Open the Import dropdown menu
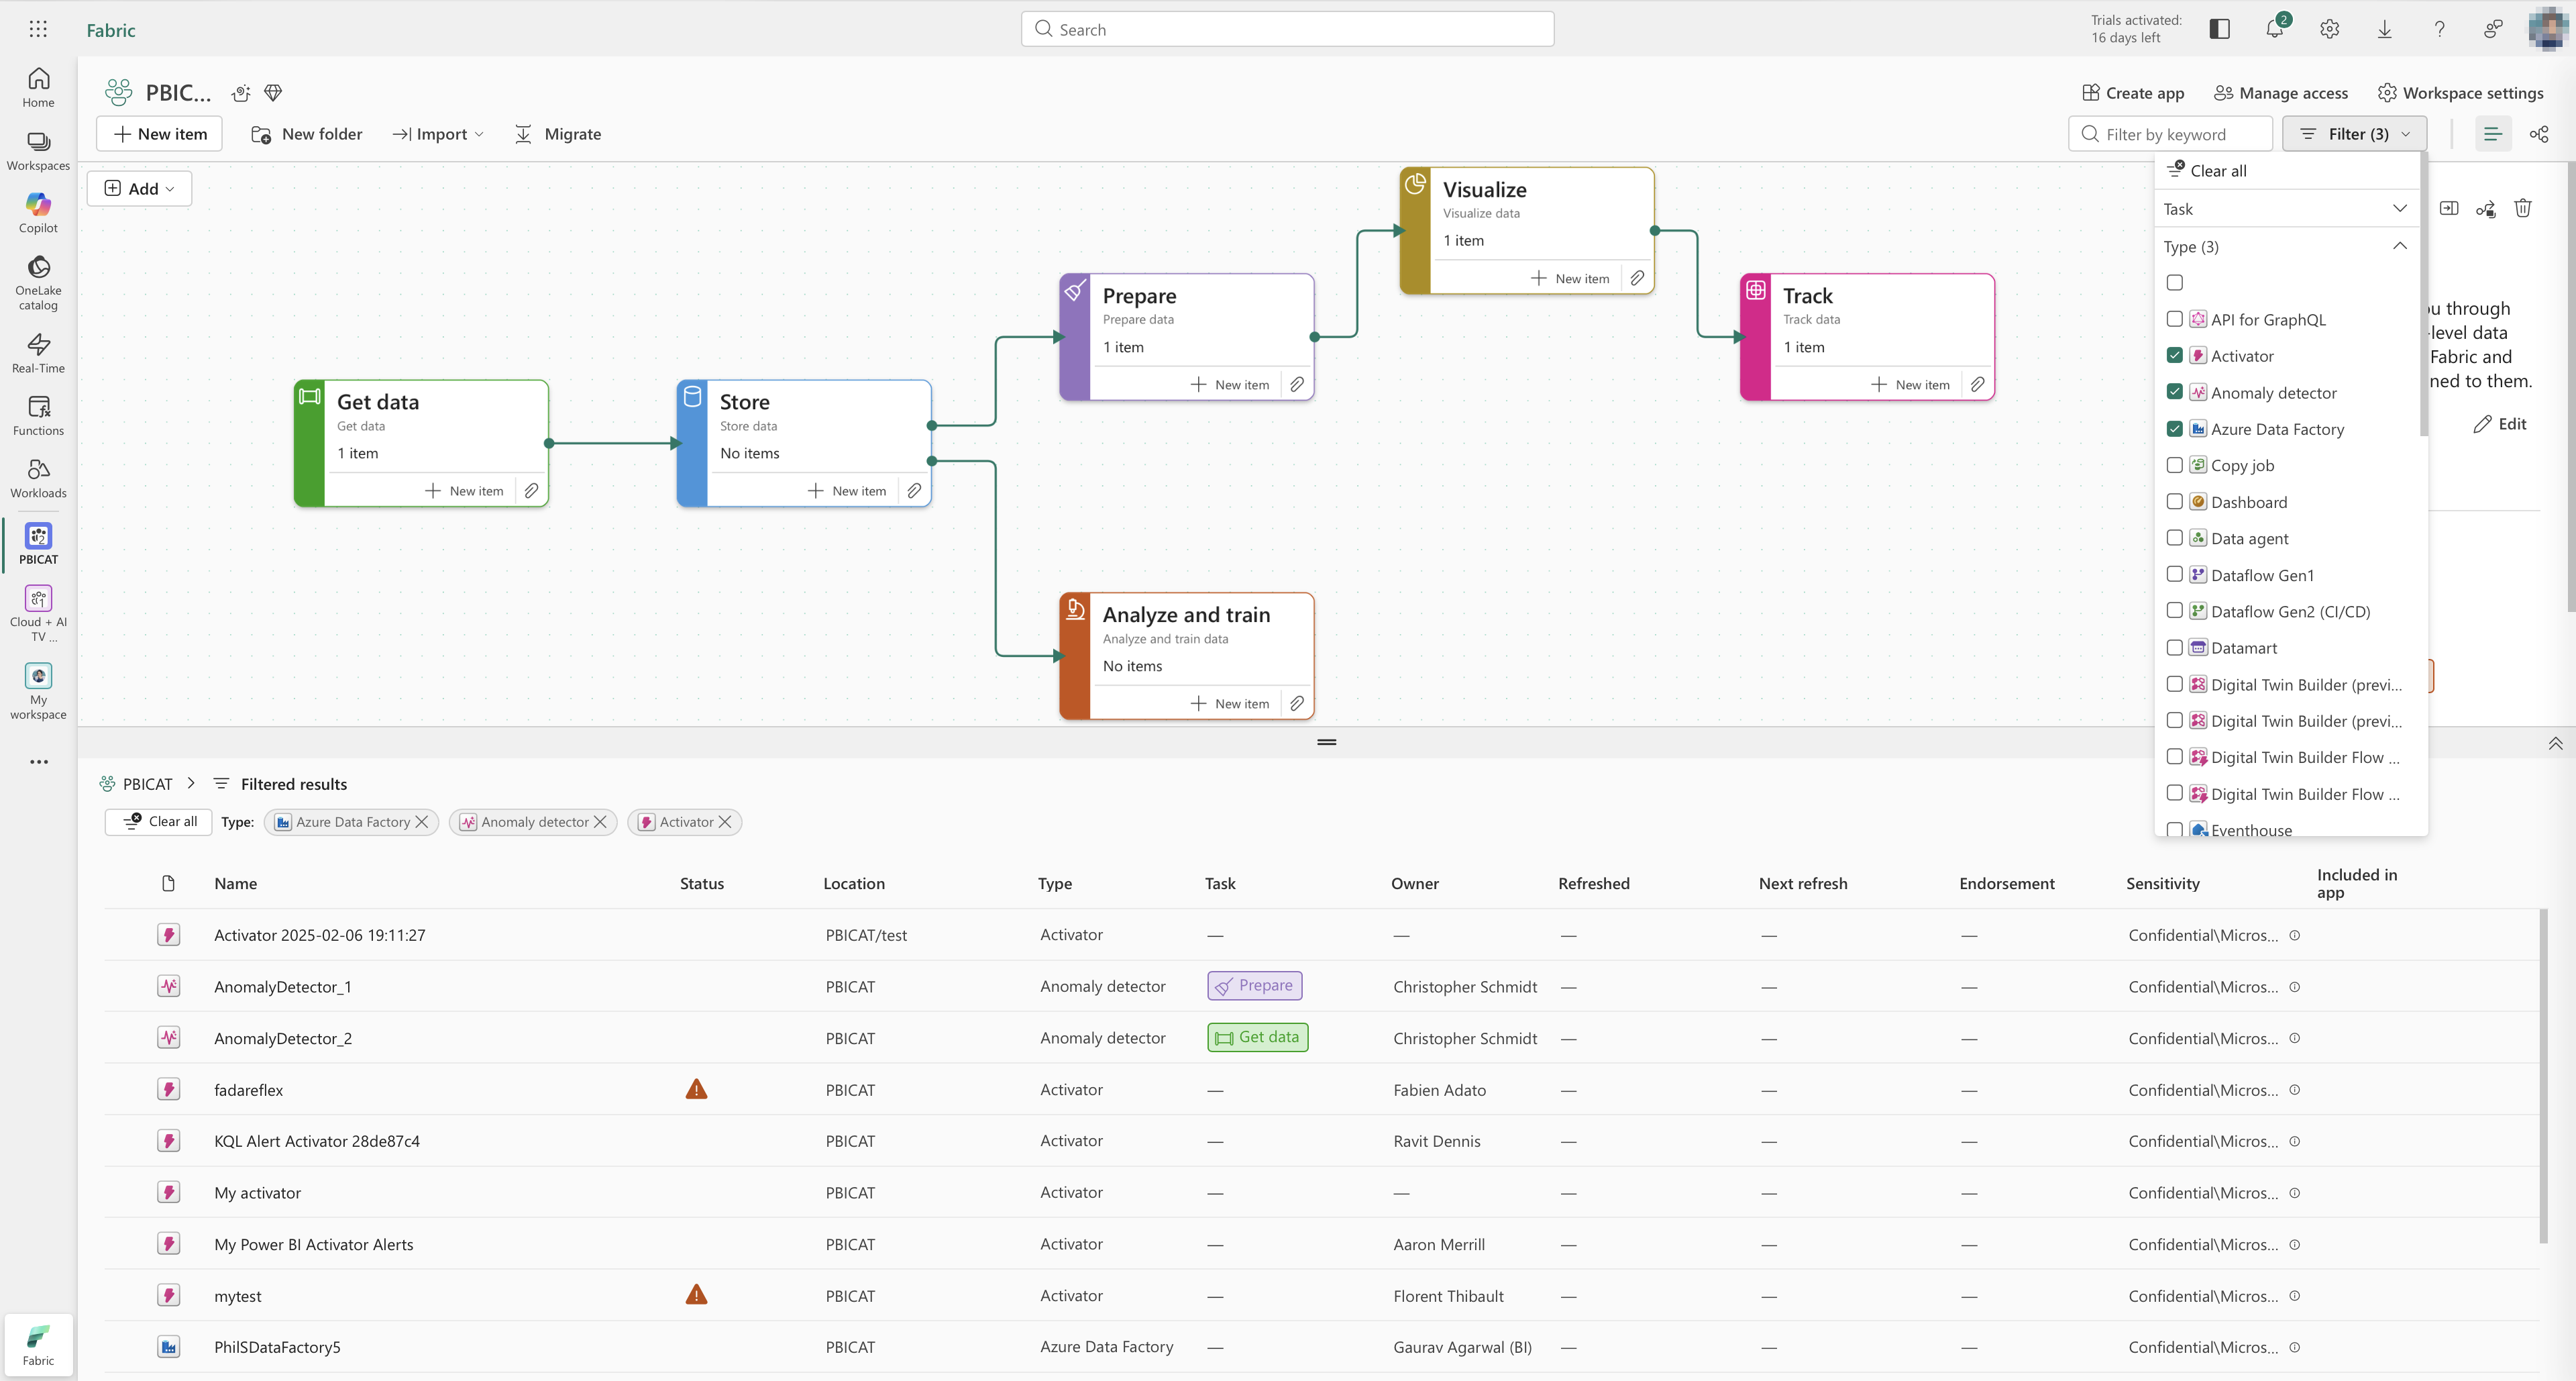Image resolution: width=2576 pixels, height=1381 pixels. coord(438,134)
